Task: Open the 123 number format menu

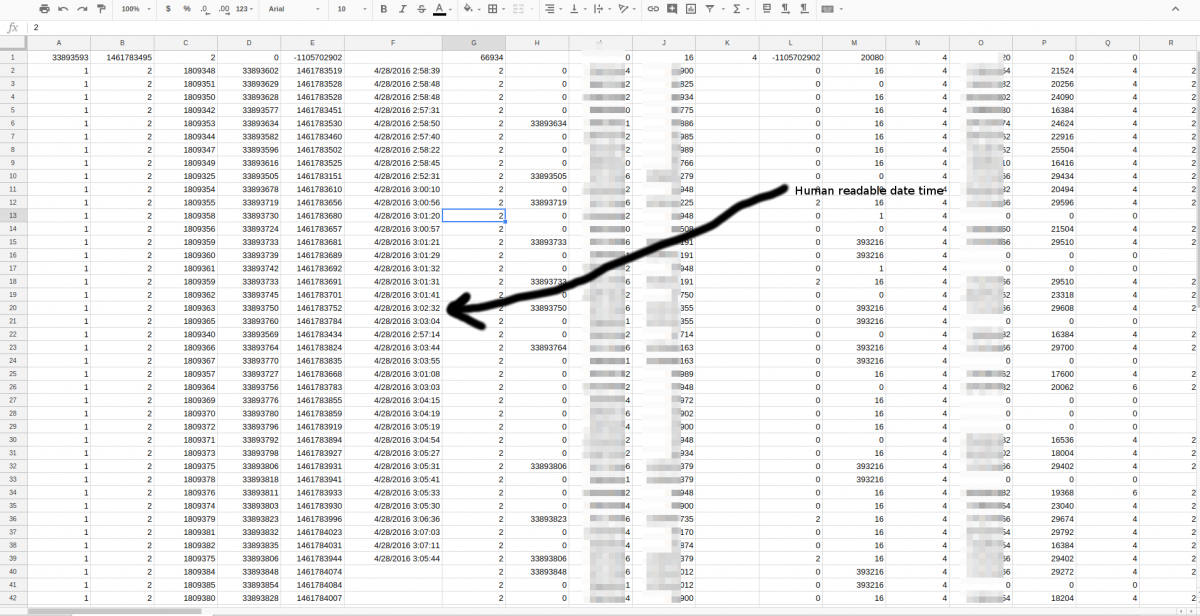Action: [x=245, y=8]
